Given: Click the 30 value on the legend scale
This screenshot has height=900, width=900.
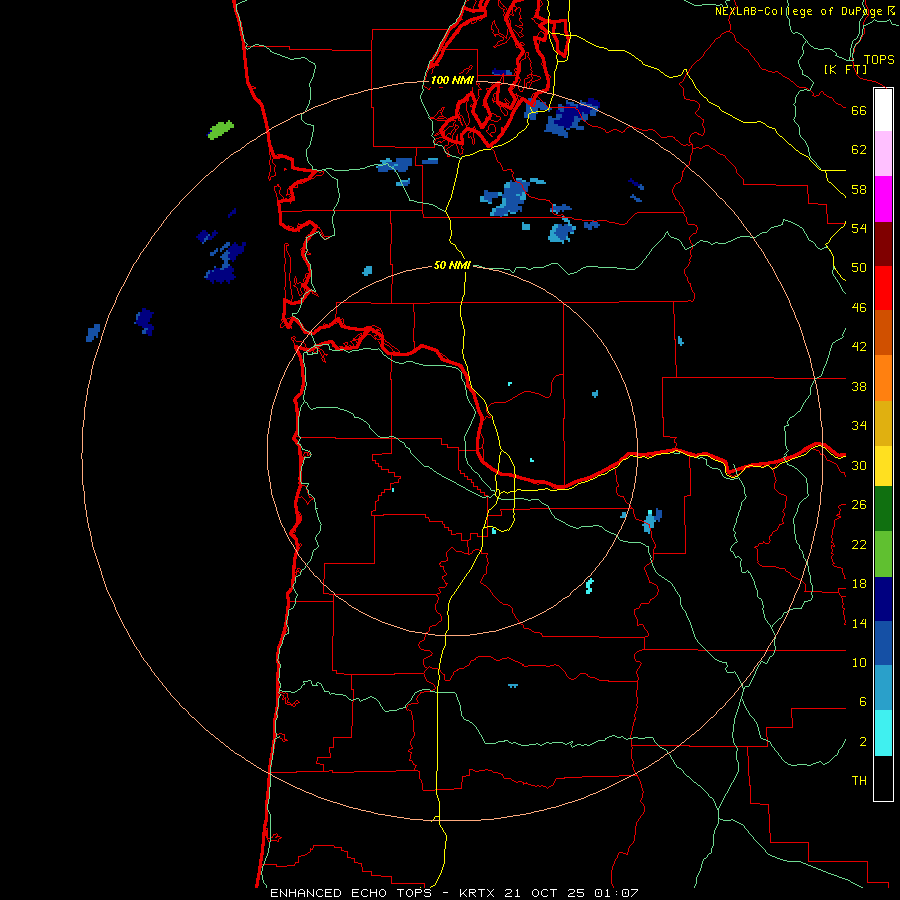Looking at the screenshot, I should point(859,465).
